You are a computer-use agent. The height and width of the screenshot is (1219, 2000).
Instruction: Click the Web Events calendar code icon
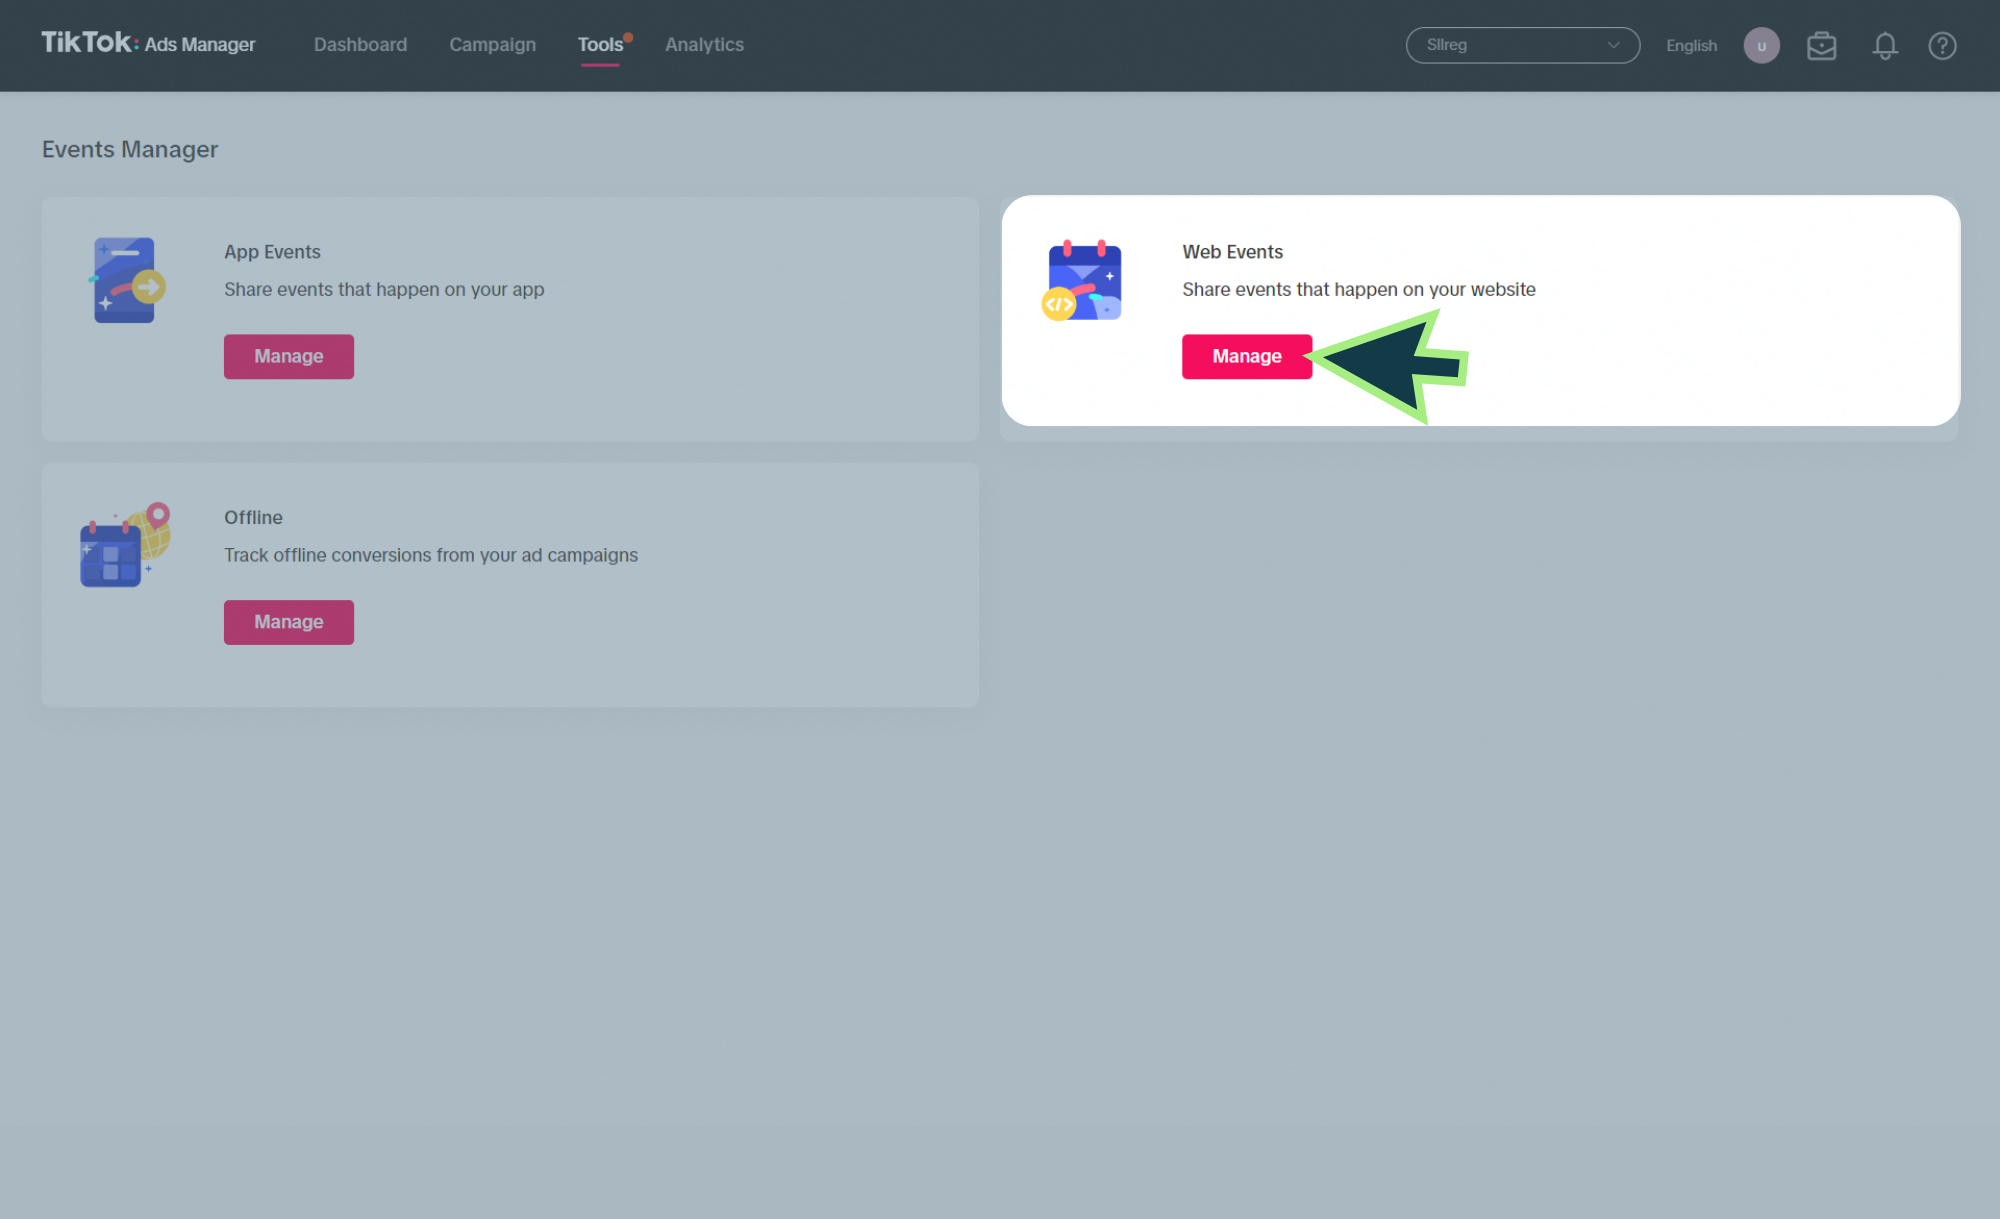pyautogui.click(x=1083, y=281)
